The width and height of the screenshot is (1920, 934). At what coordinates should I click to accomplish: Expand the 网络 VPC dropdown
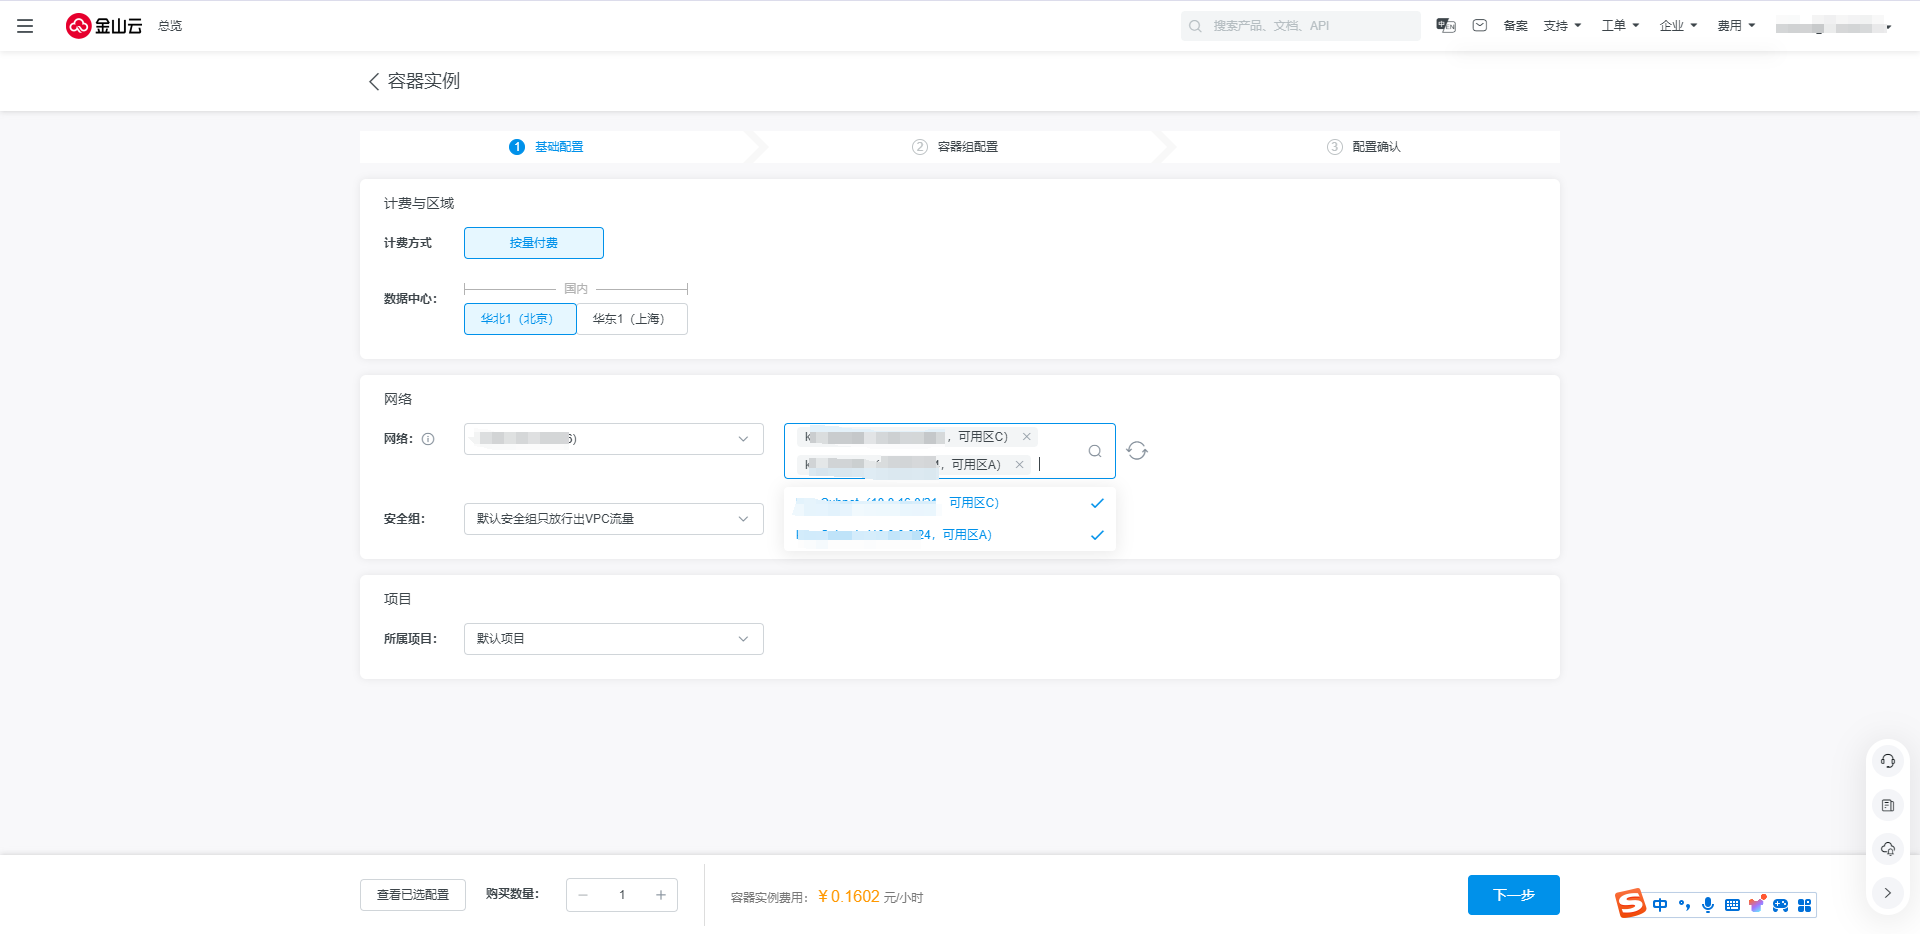pyautogui.click(x=613, y=439)
